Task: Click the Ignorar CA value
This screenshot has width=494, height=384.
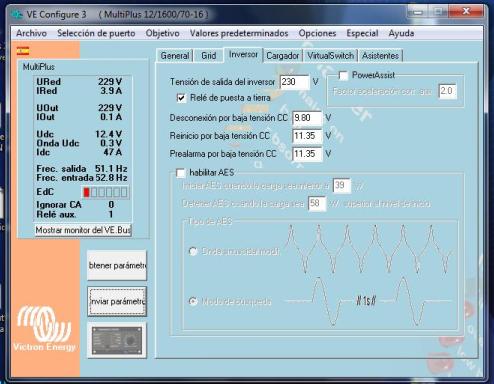Action: pos(111,205)
